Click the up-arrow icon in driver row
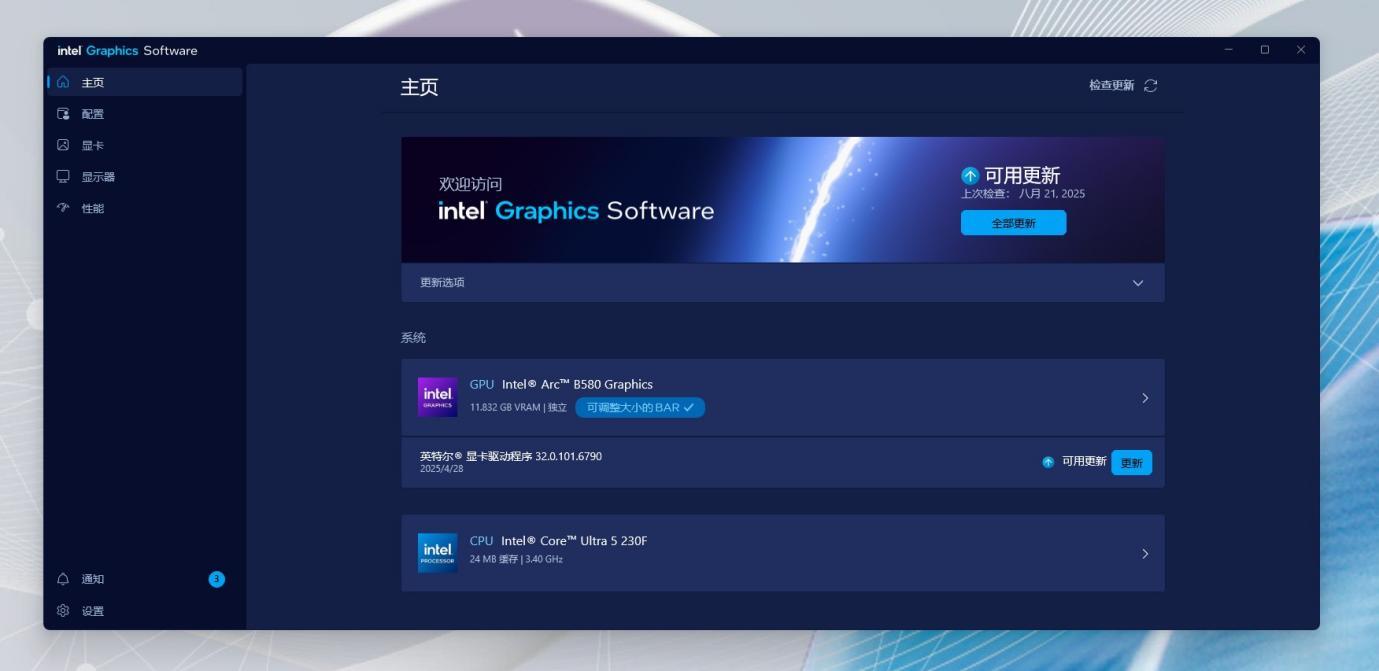This screenshot has height=671, width=1379. pos(1048,462)
